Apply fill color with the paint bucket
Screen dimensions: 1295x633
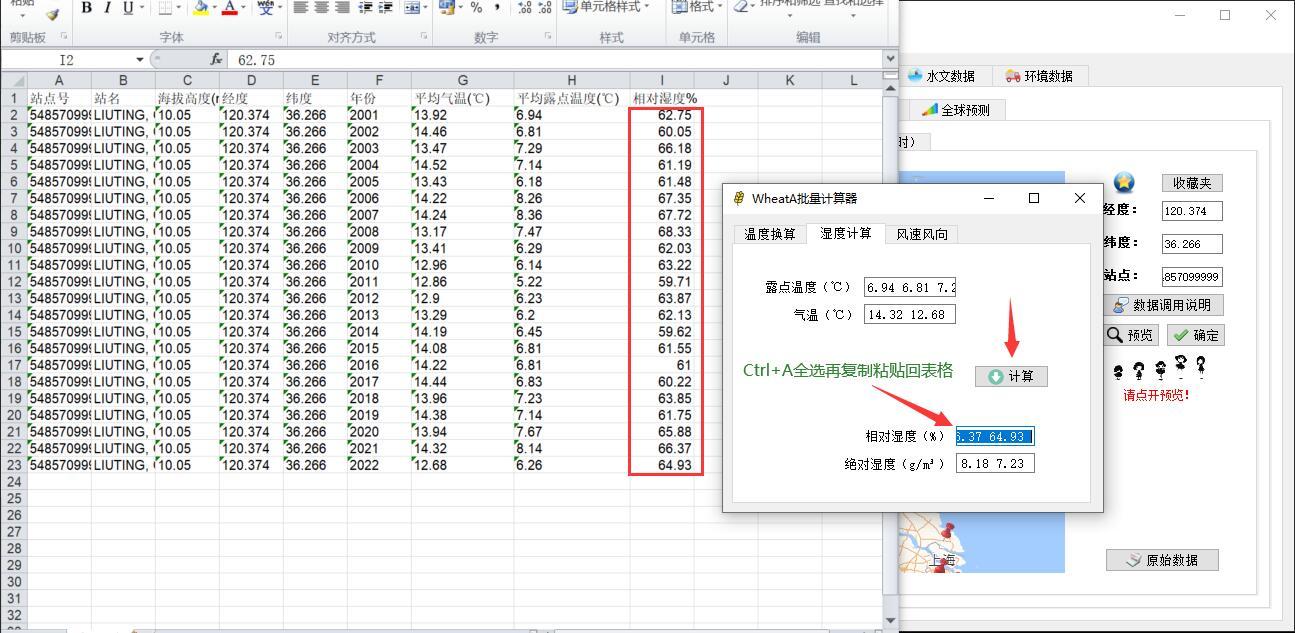point(201,8)
